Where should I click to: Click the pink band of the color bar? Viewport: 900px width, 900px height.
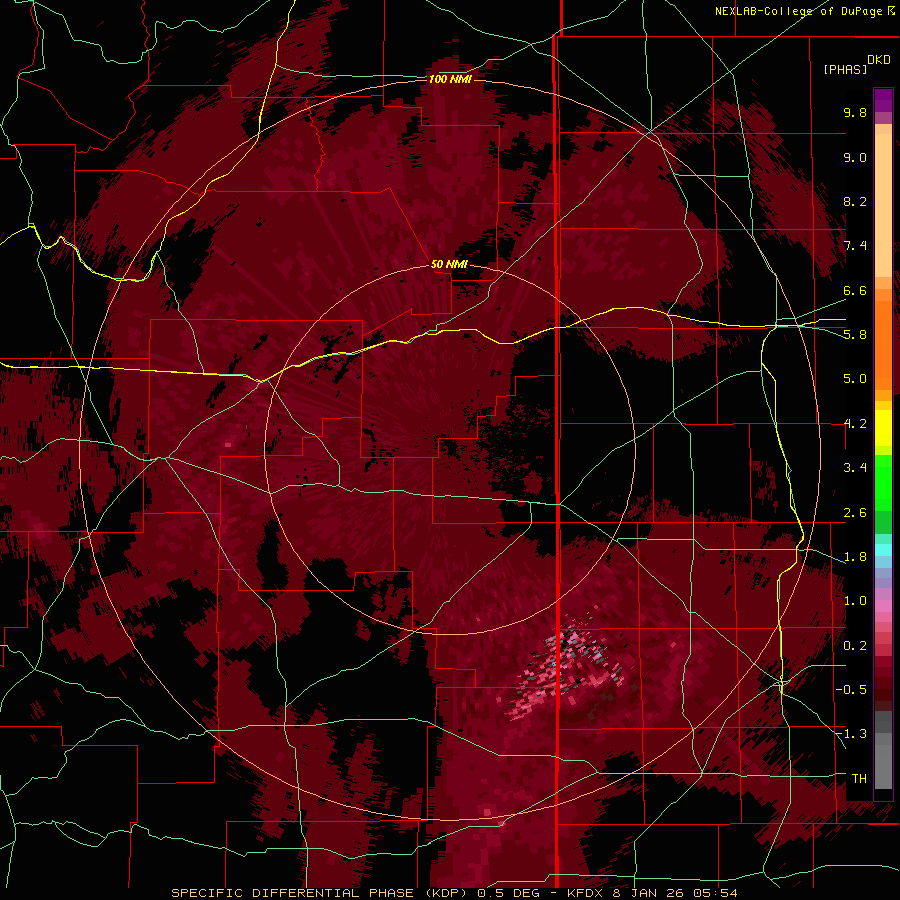883,606
